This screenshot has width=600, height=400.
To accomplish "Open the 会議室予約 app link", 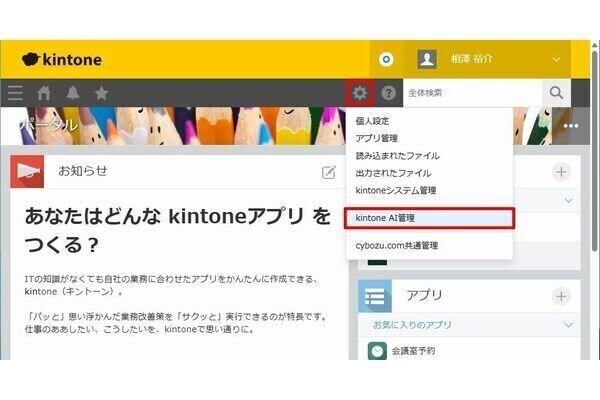I will click(x=413, y=351).
